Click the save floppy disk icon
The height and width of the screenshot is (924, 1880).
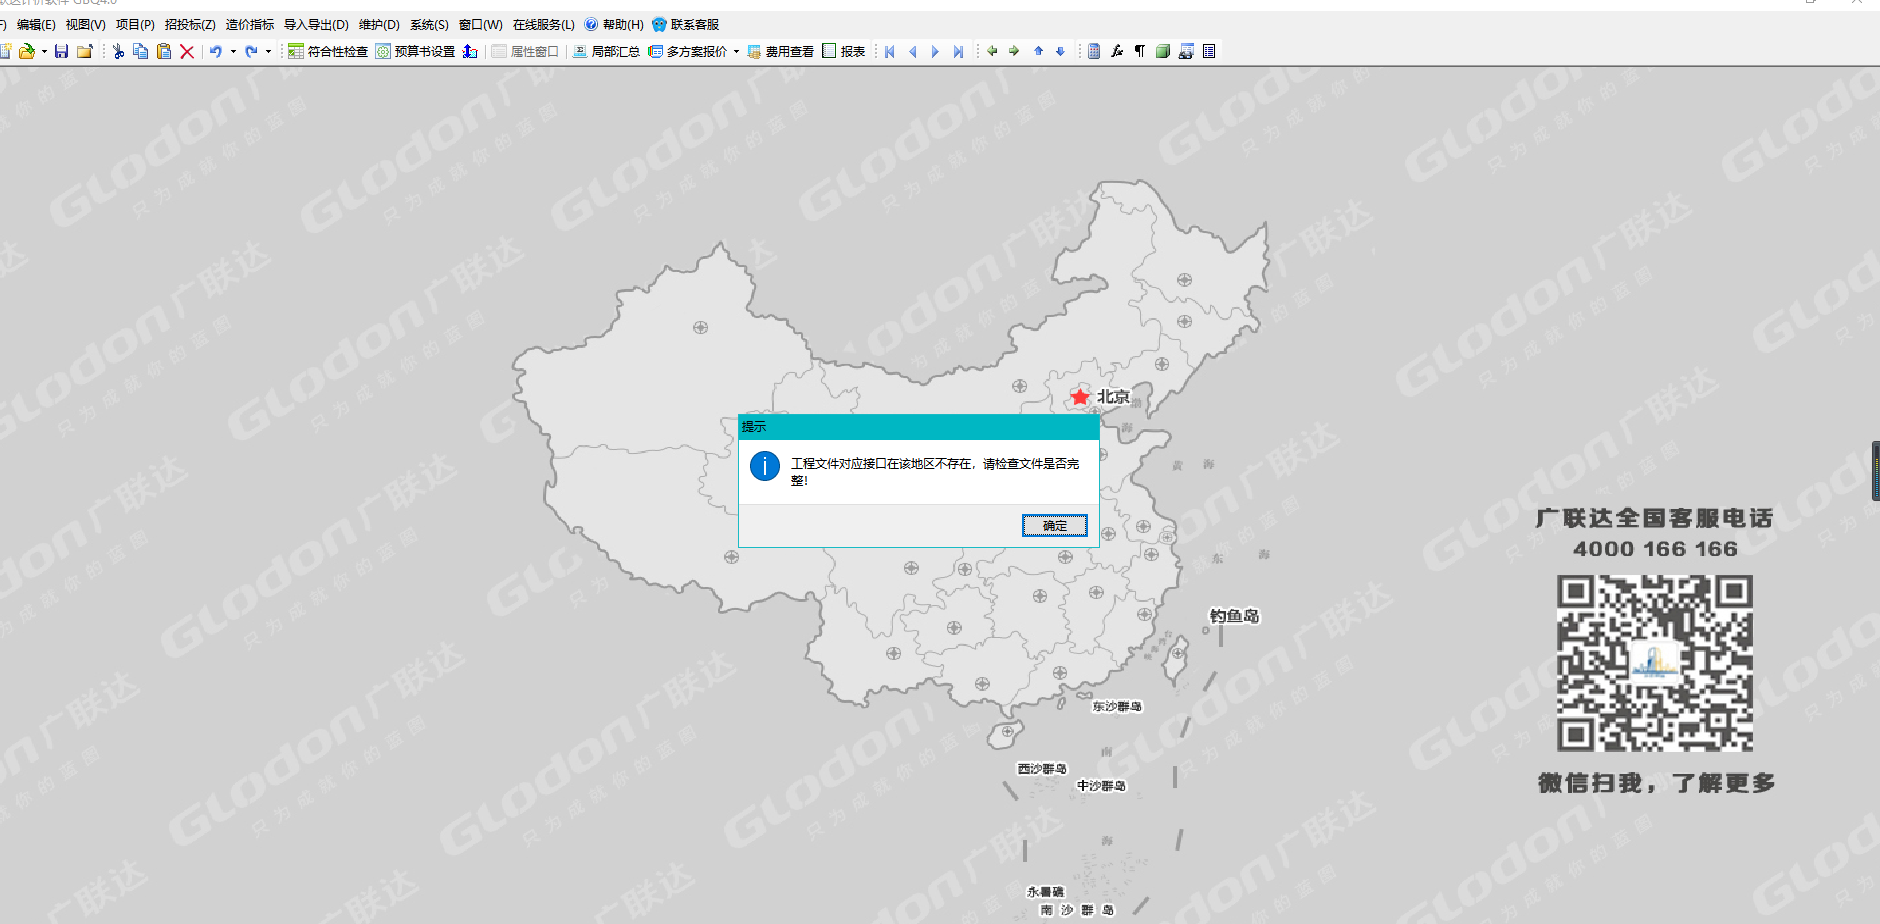(61, 51)
